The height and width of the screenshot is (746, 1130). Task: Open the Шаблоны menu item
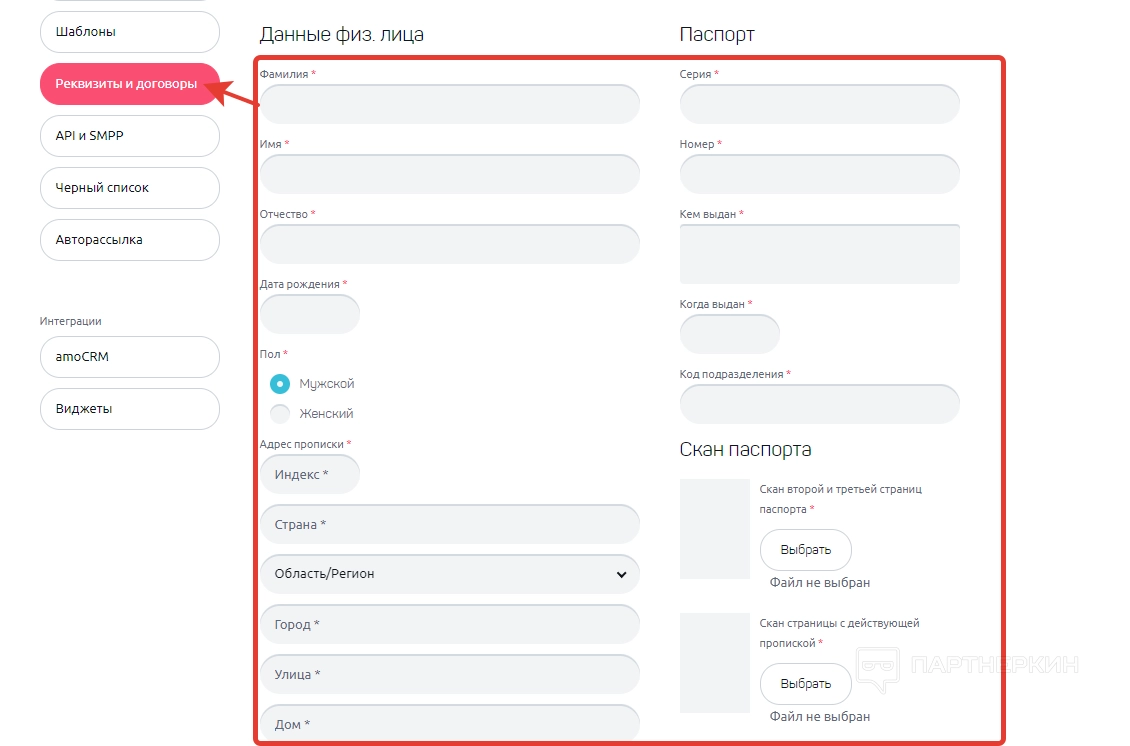[129, 32]
